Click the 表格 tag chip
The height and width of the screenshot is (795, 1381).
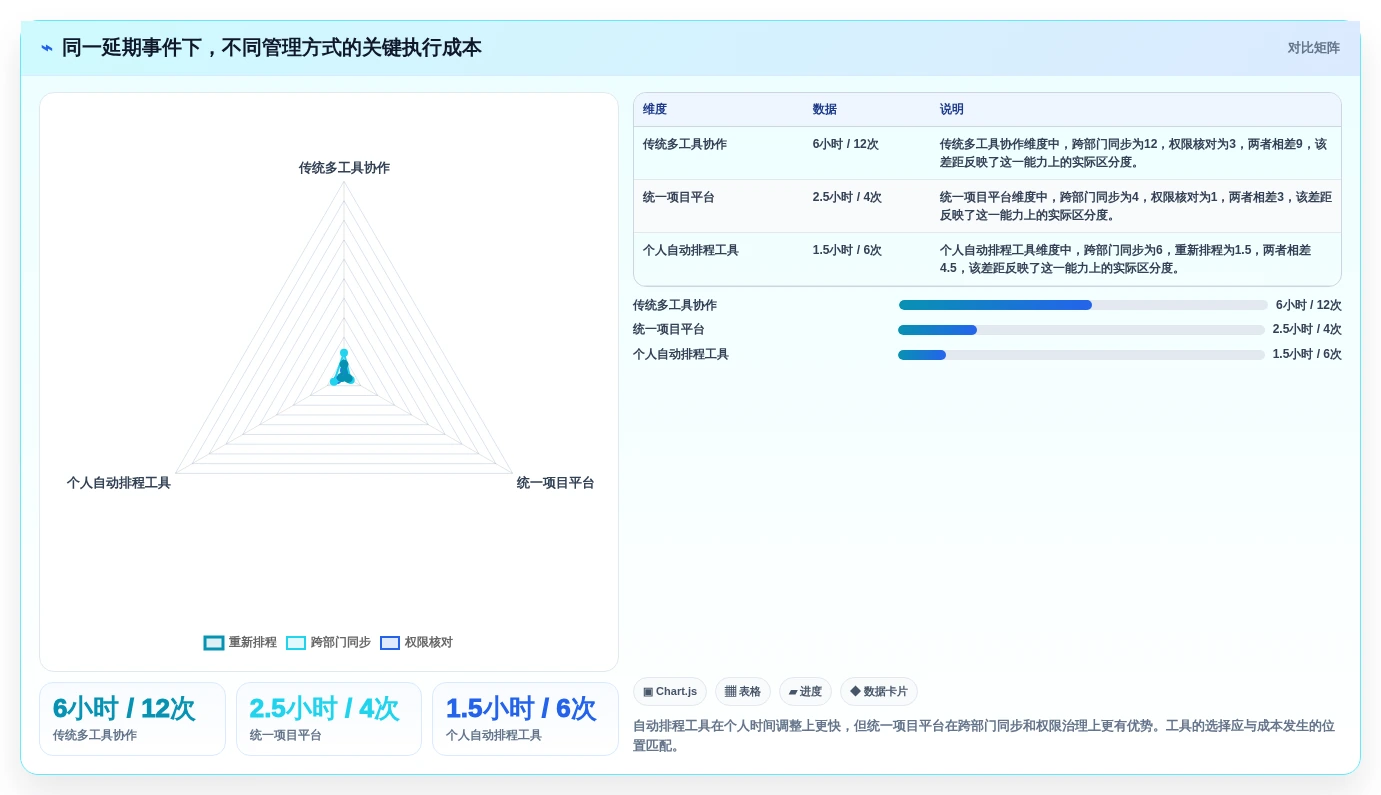(x=743, y=692)
